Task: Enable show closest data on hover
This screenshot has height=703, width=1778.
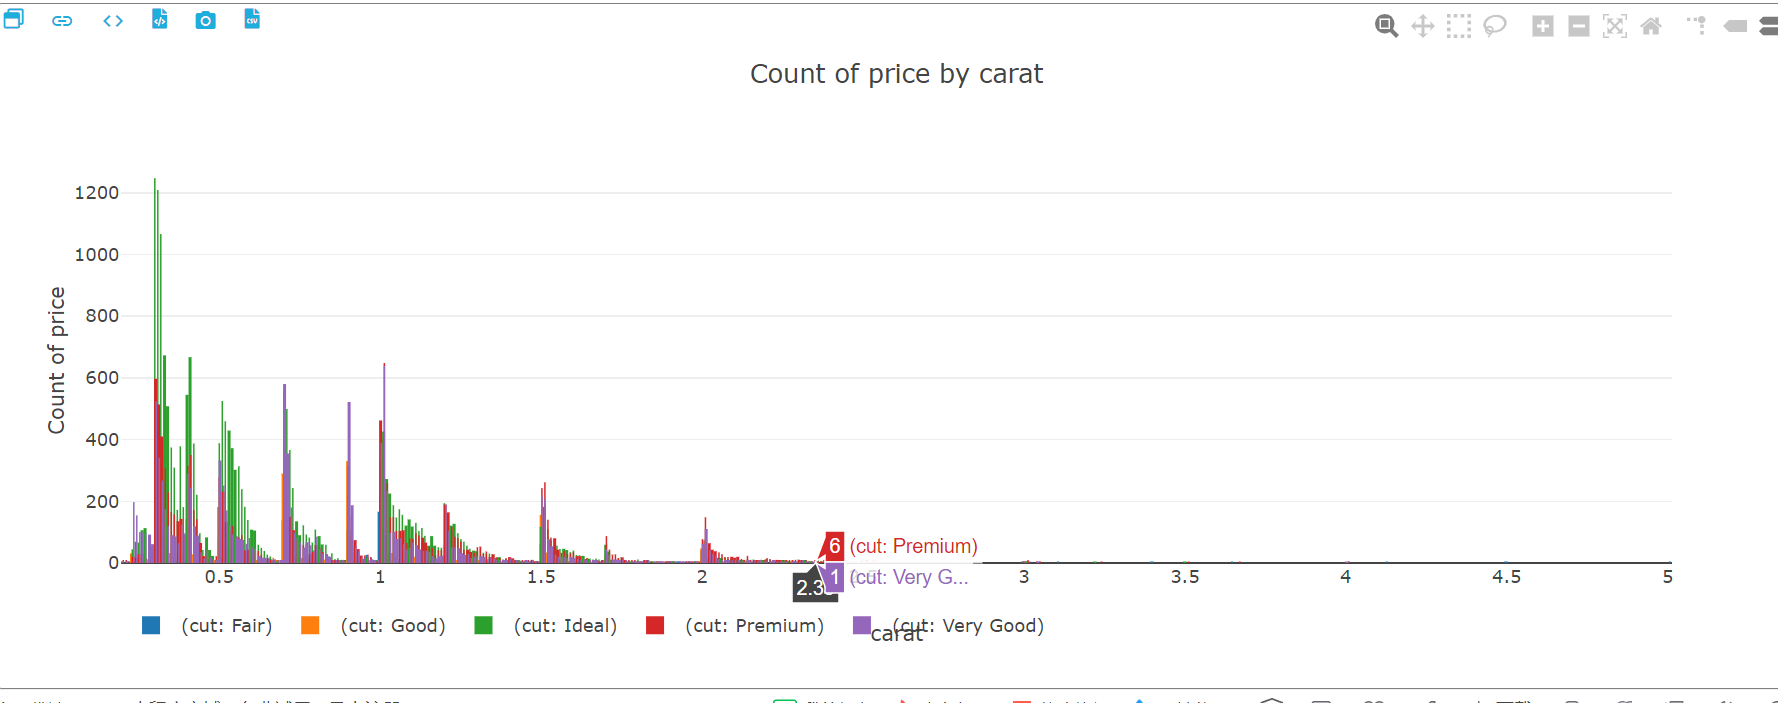Action: 1735,26
